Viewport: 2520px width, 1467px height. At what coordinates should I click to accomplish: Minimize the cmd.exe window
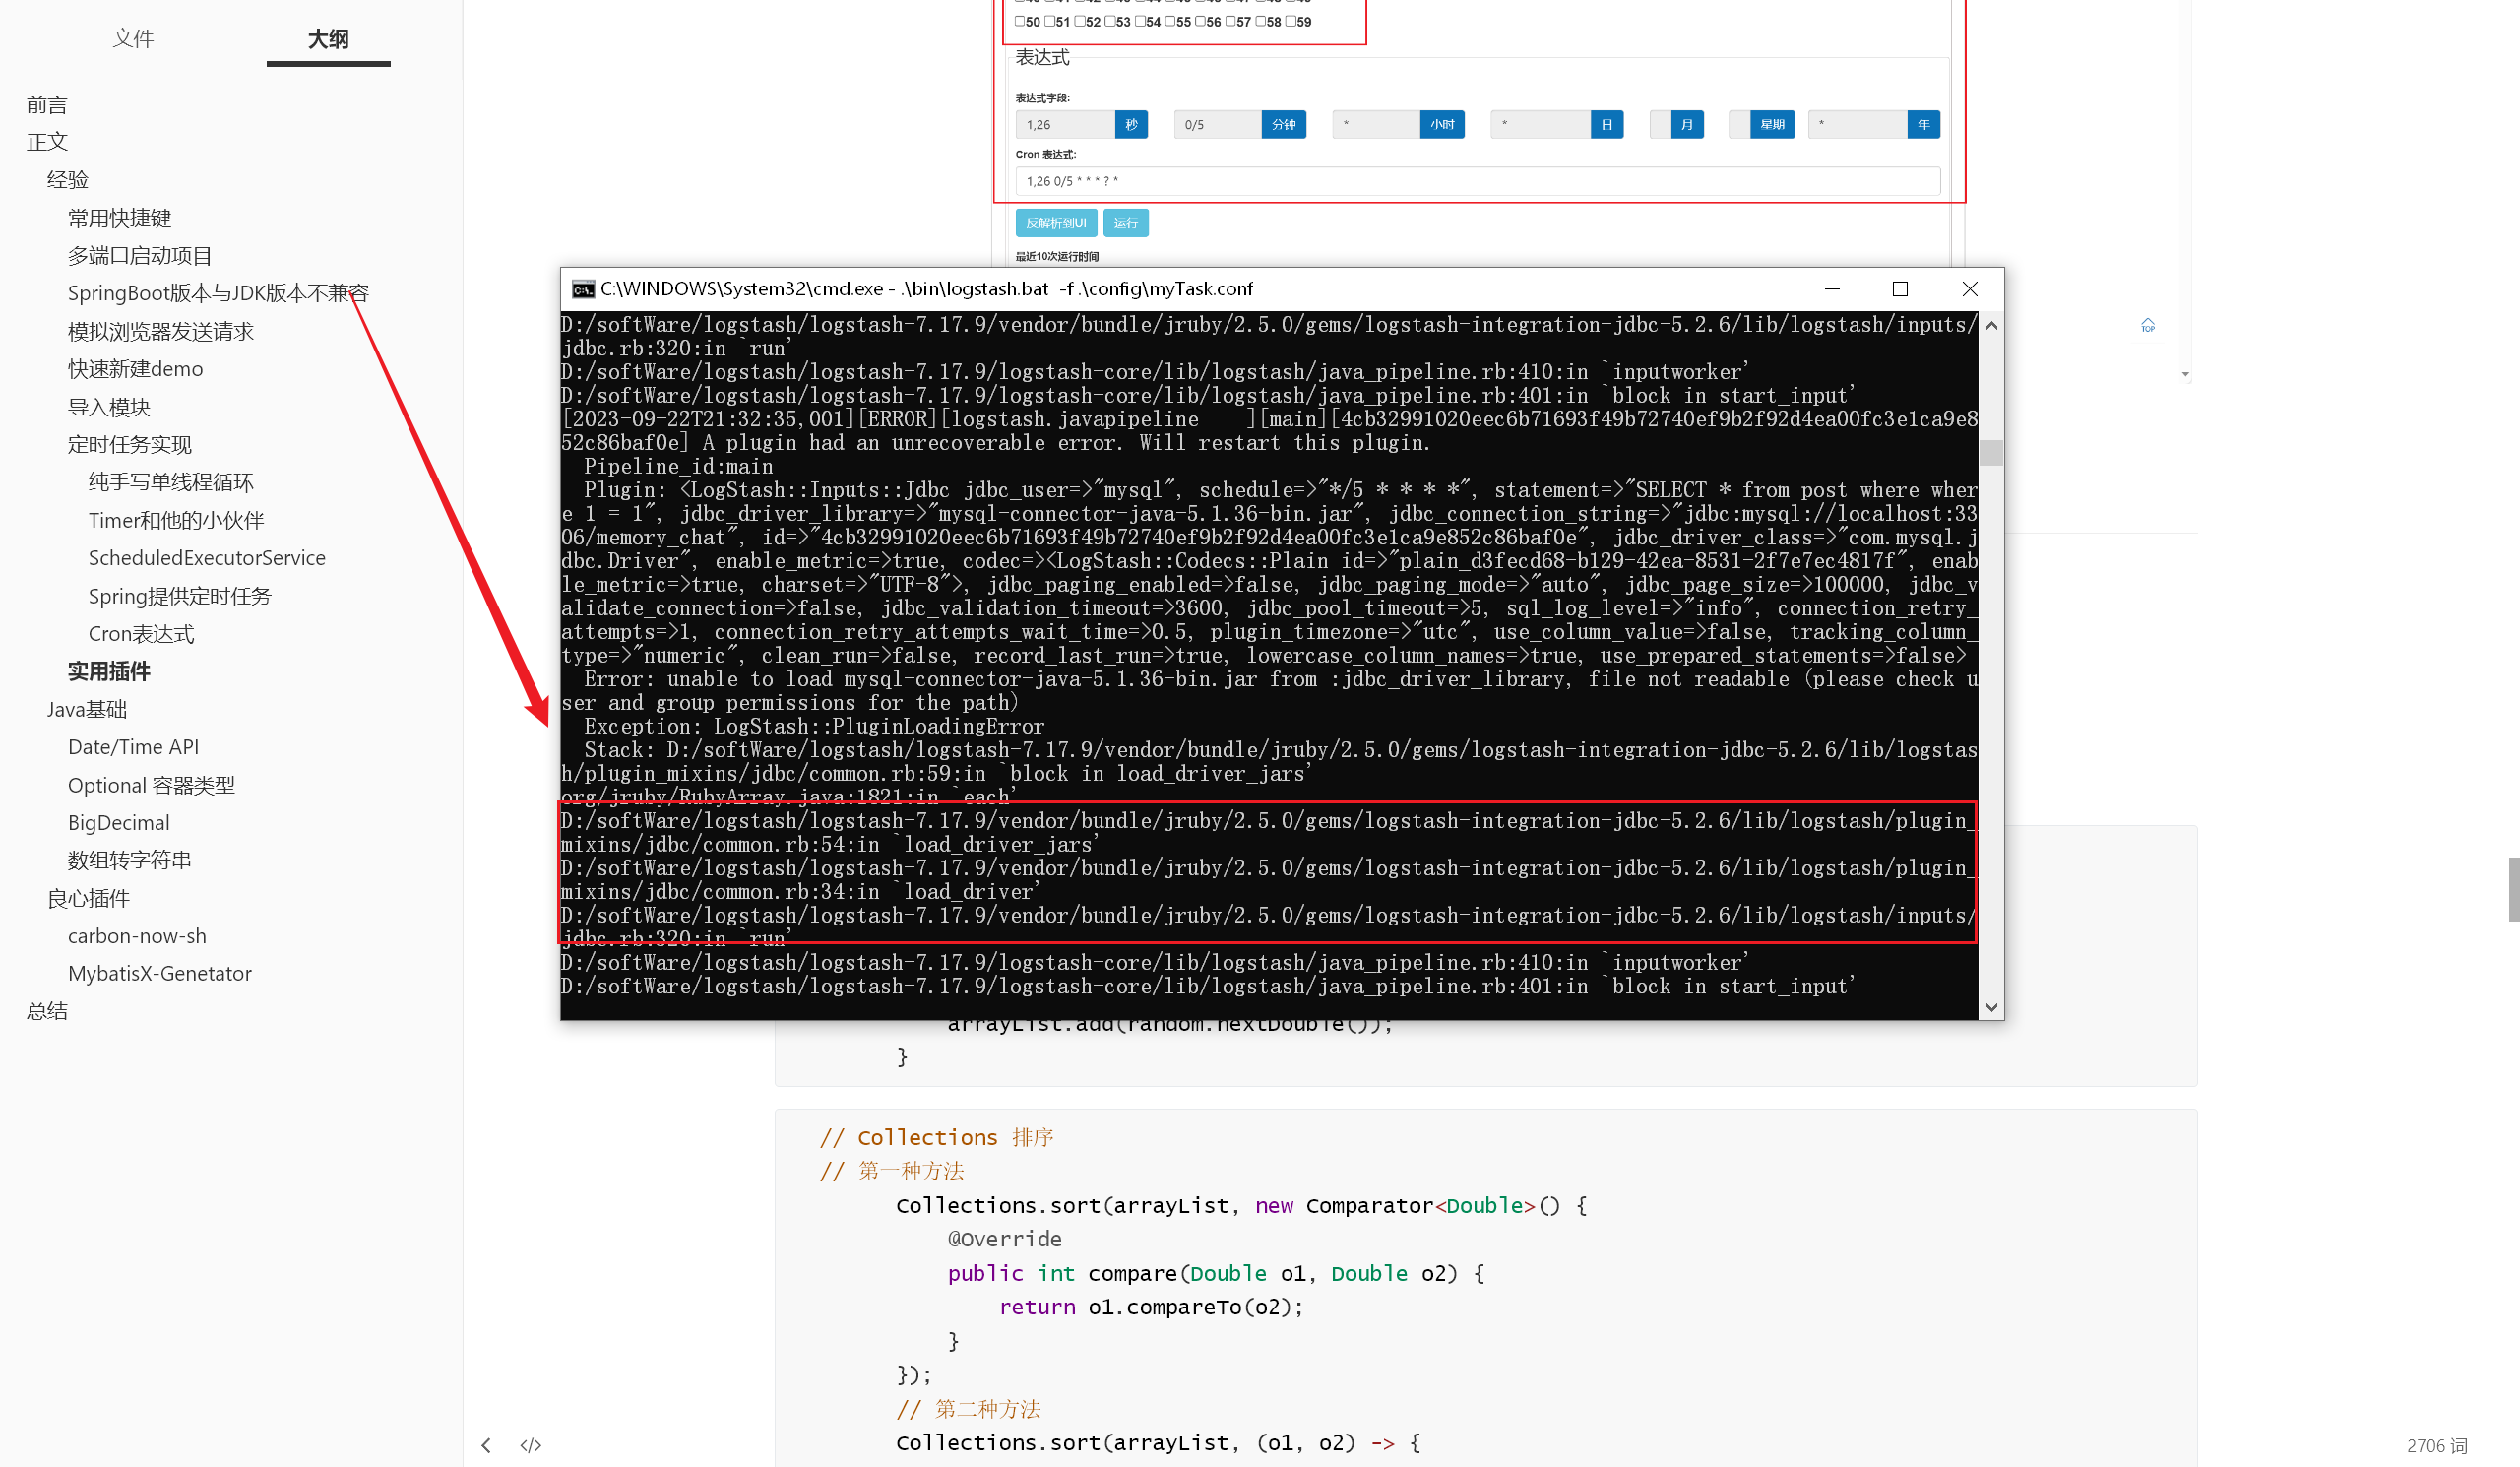[x=1832, y=289]
